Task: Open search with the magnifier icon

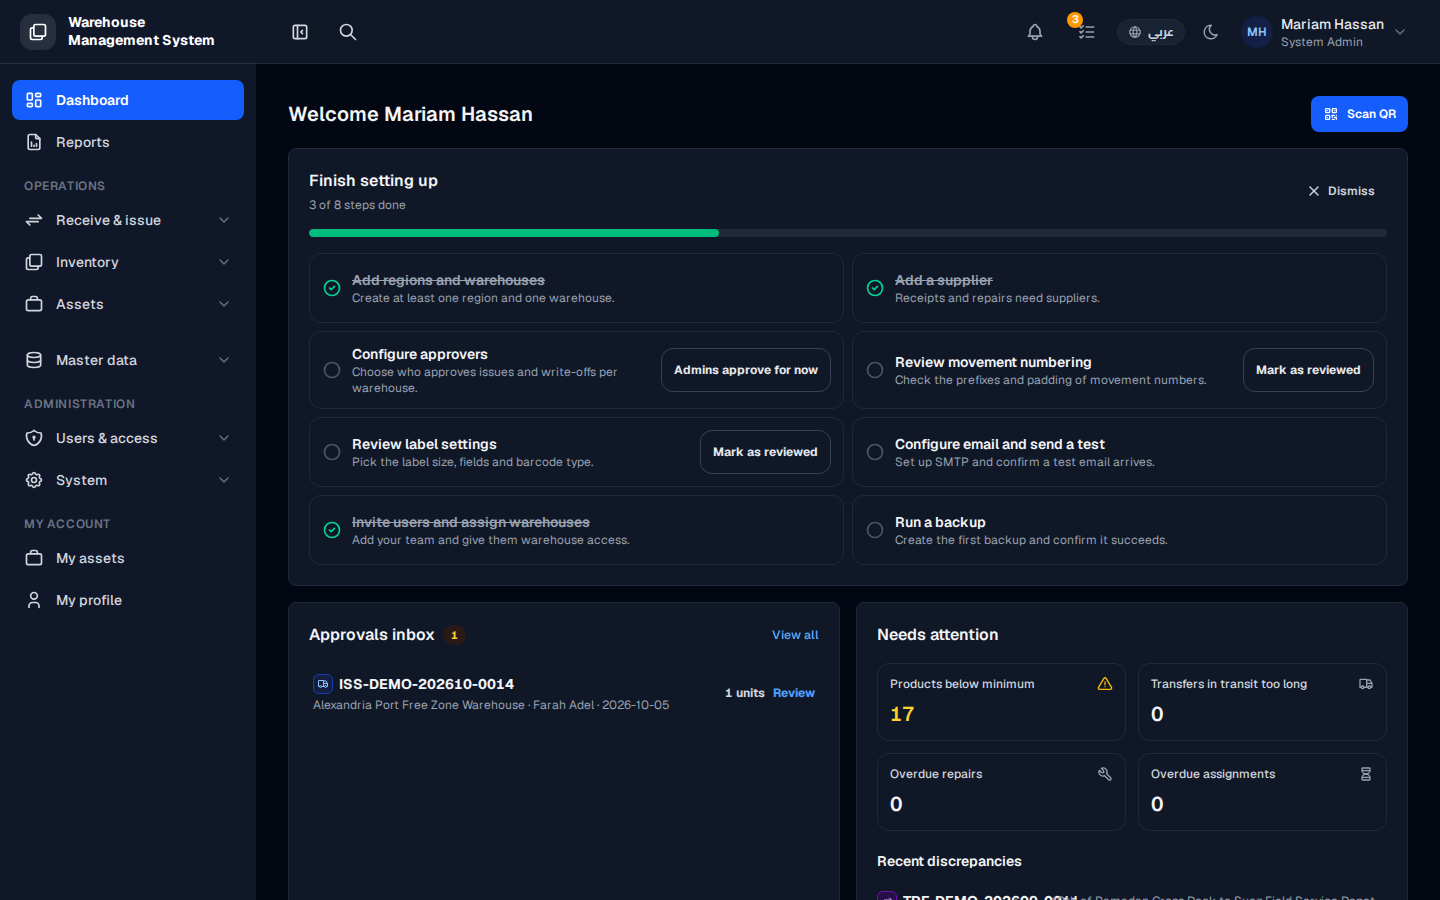Action: (348, 32)
